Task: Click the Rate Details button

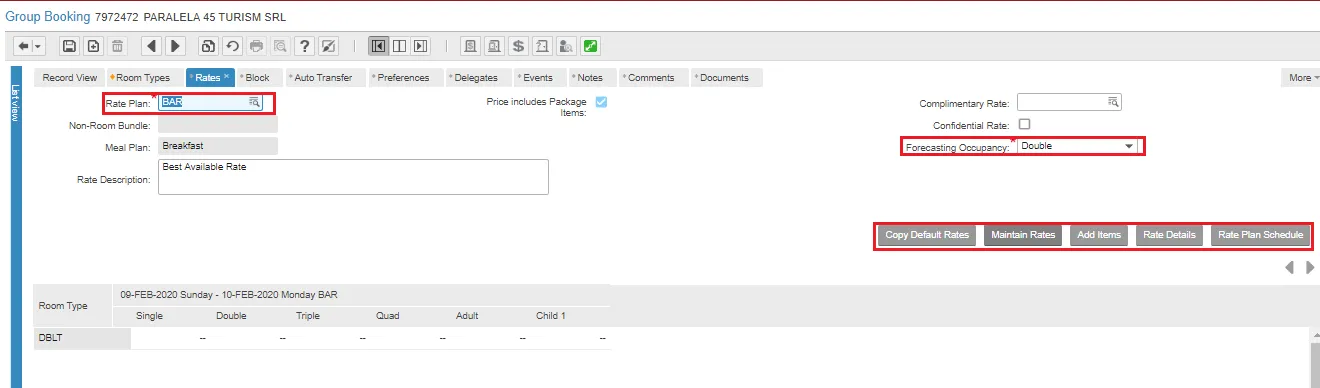Action: coord(1169,235)
